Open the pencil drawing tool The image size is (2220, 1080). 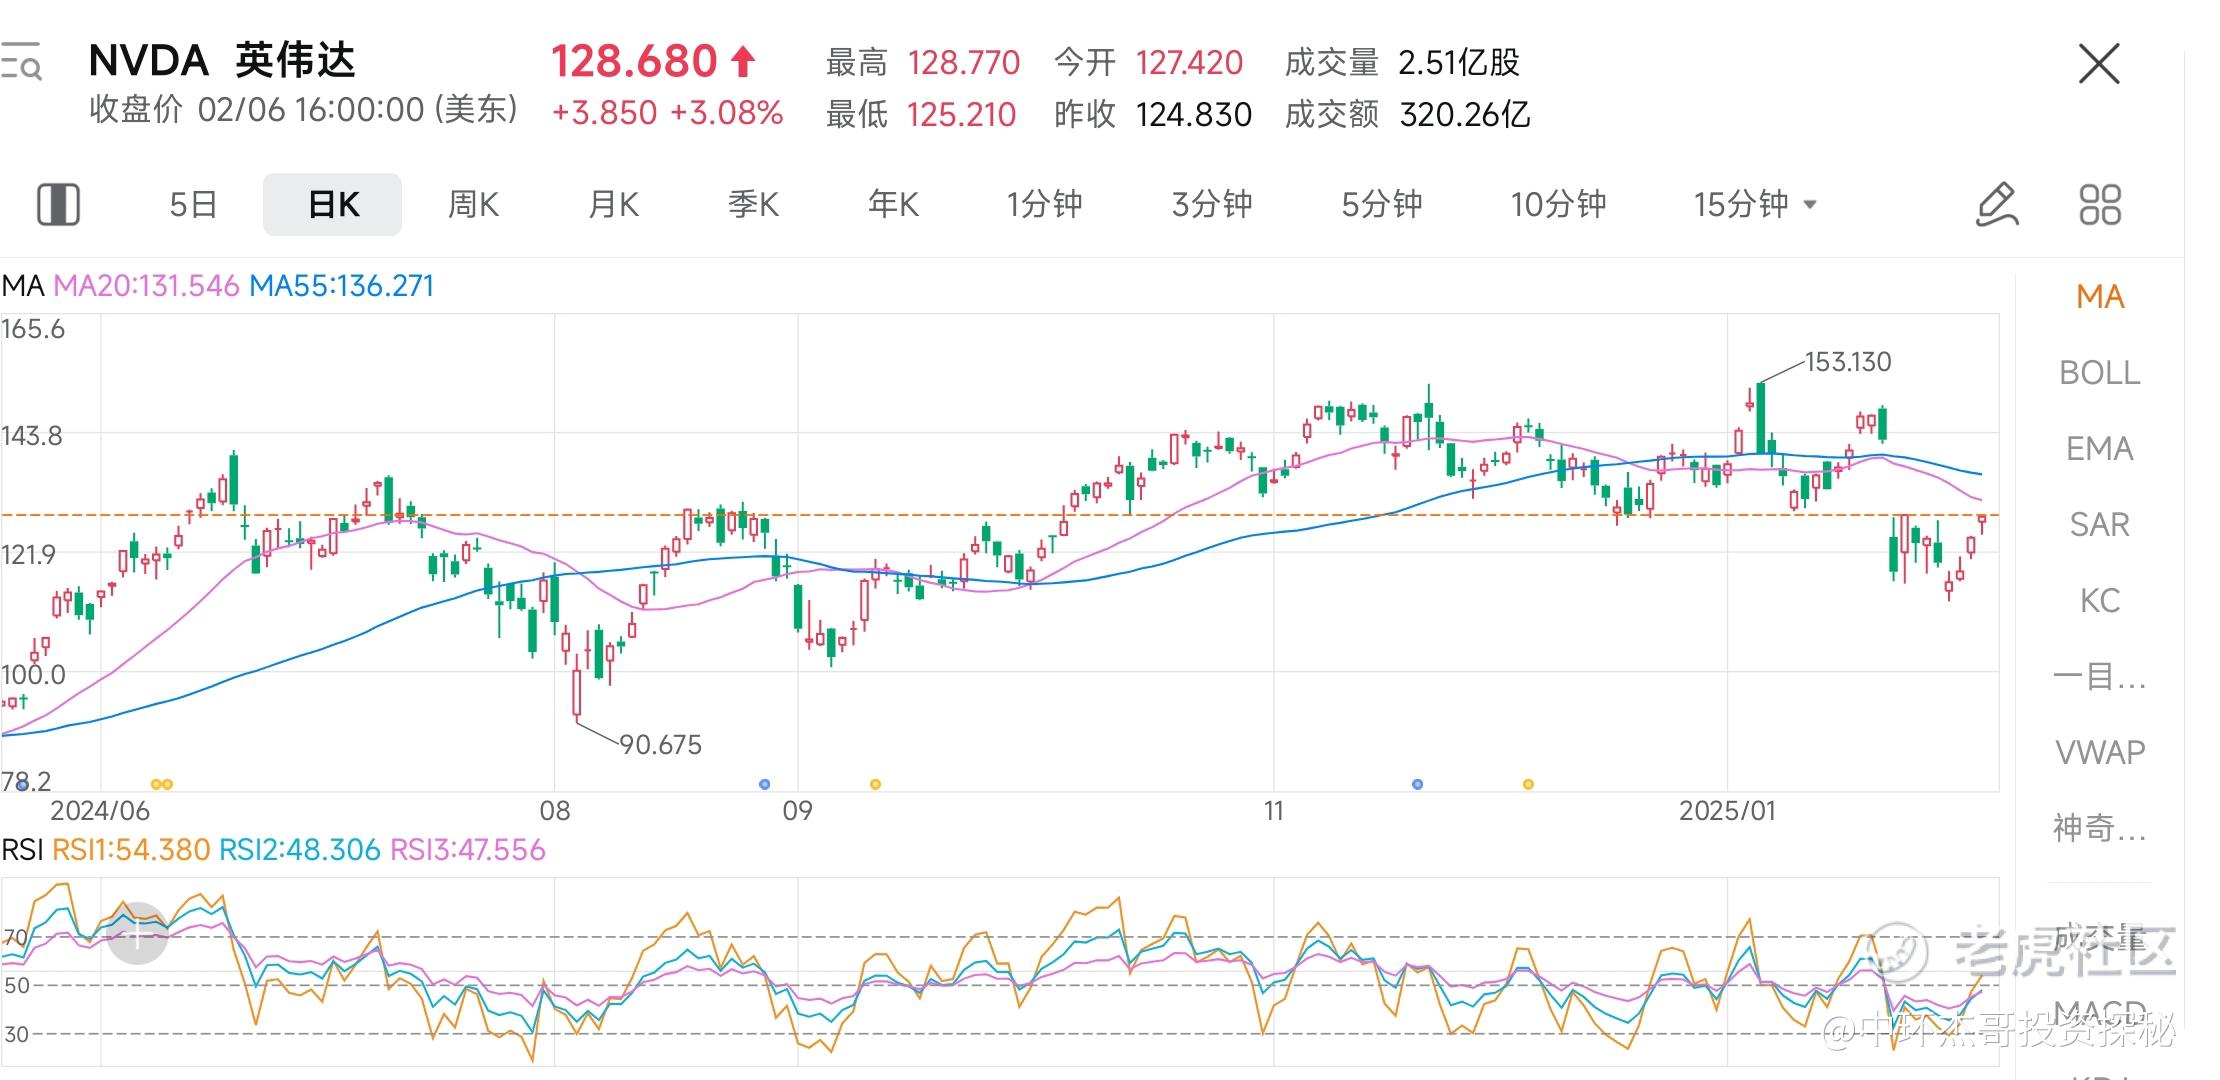(1997, 204)
